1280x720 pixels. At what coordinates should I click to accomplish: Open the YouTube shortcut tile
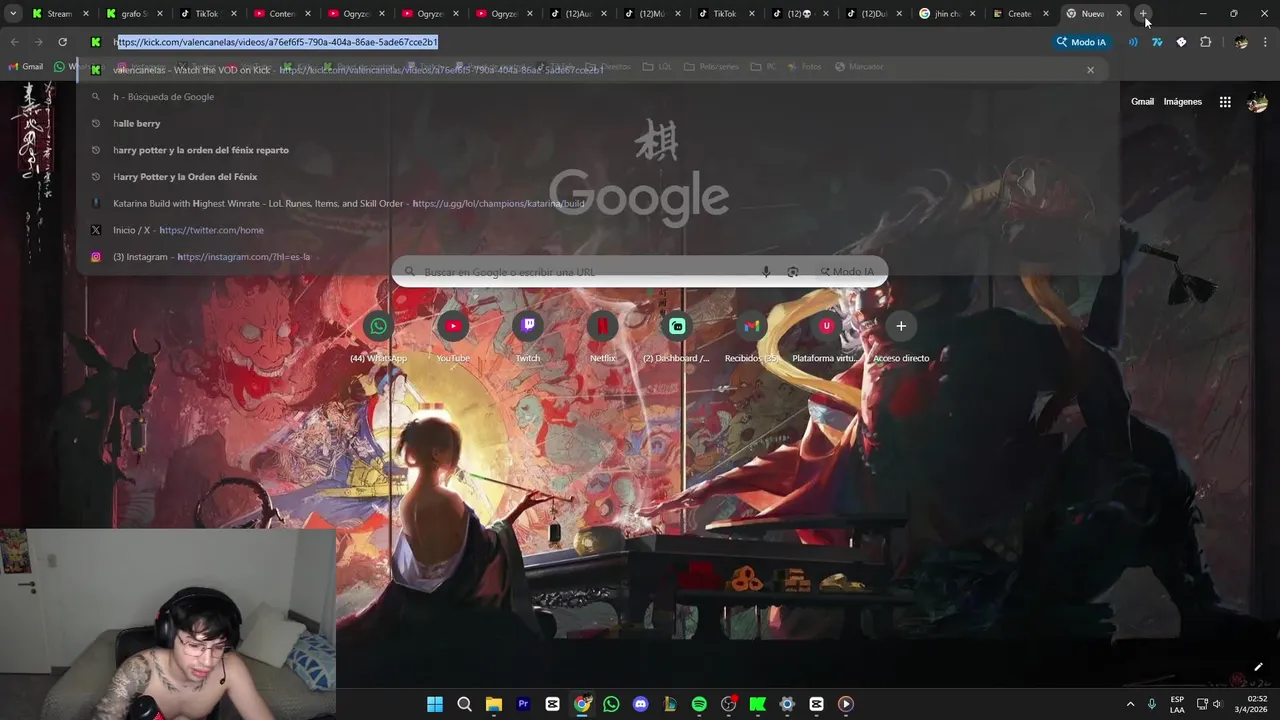click(453, 337)
